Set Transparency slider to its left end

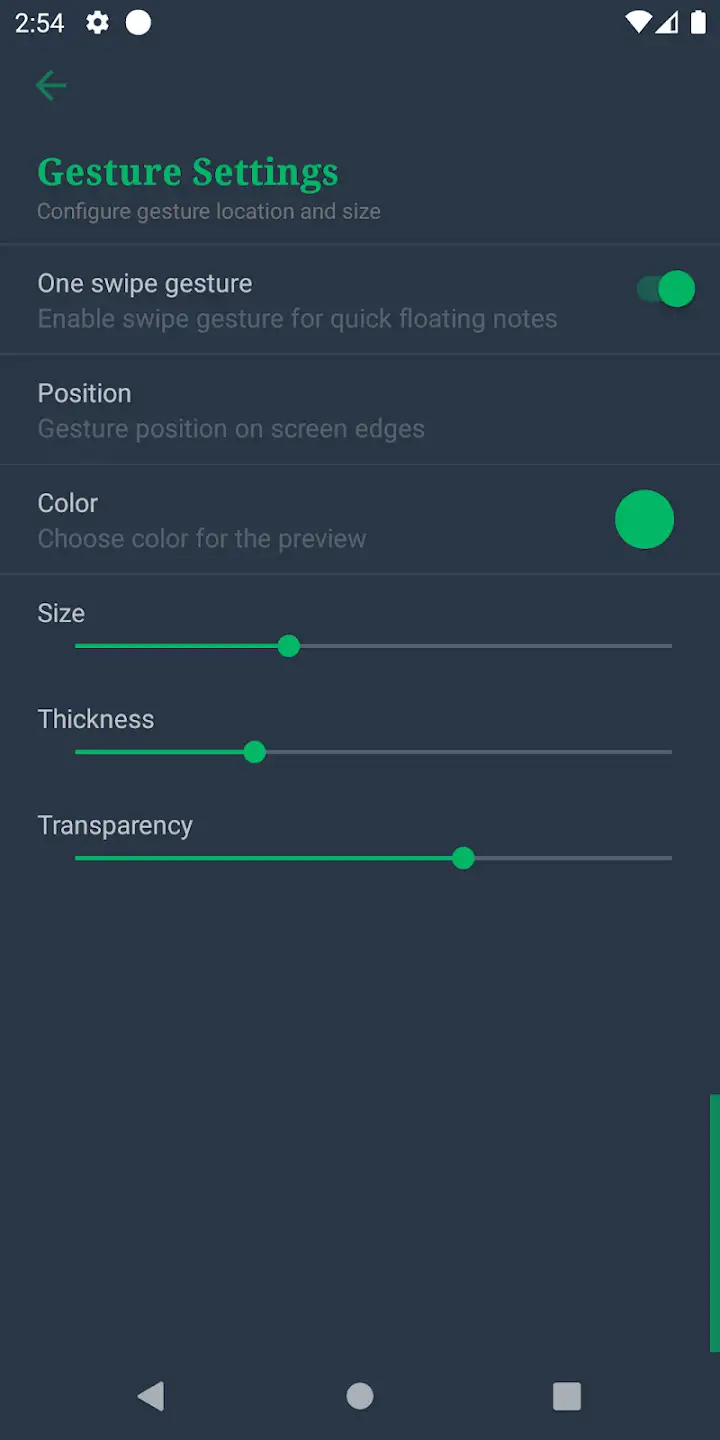point(77,858)
